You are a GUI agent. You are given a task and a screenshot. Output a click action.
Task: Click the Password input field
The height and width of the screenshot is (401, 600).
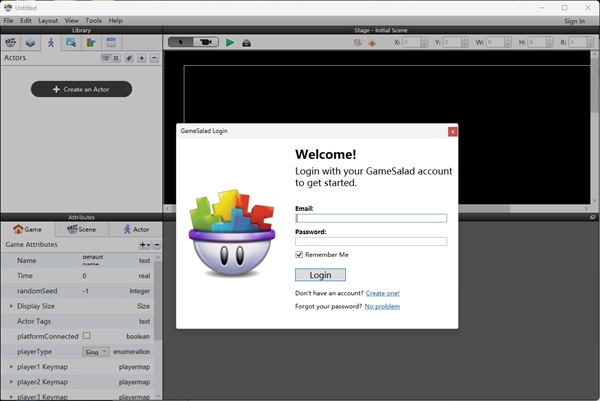click(x=371, y=241)
